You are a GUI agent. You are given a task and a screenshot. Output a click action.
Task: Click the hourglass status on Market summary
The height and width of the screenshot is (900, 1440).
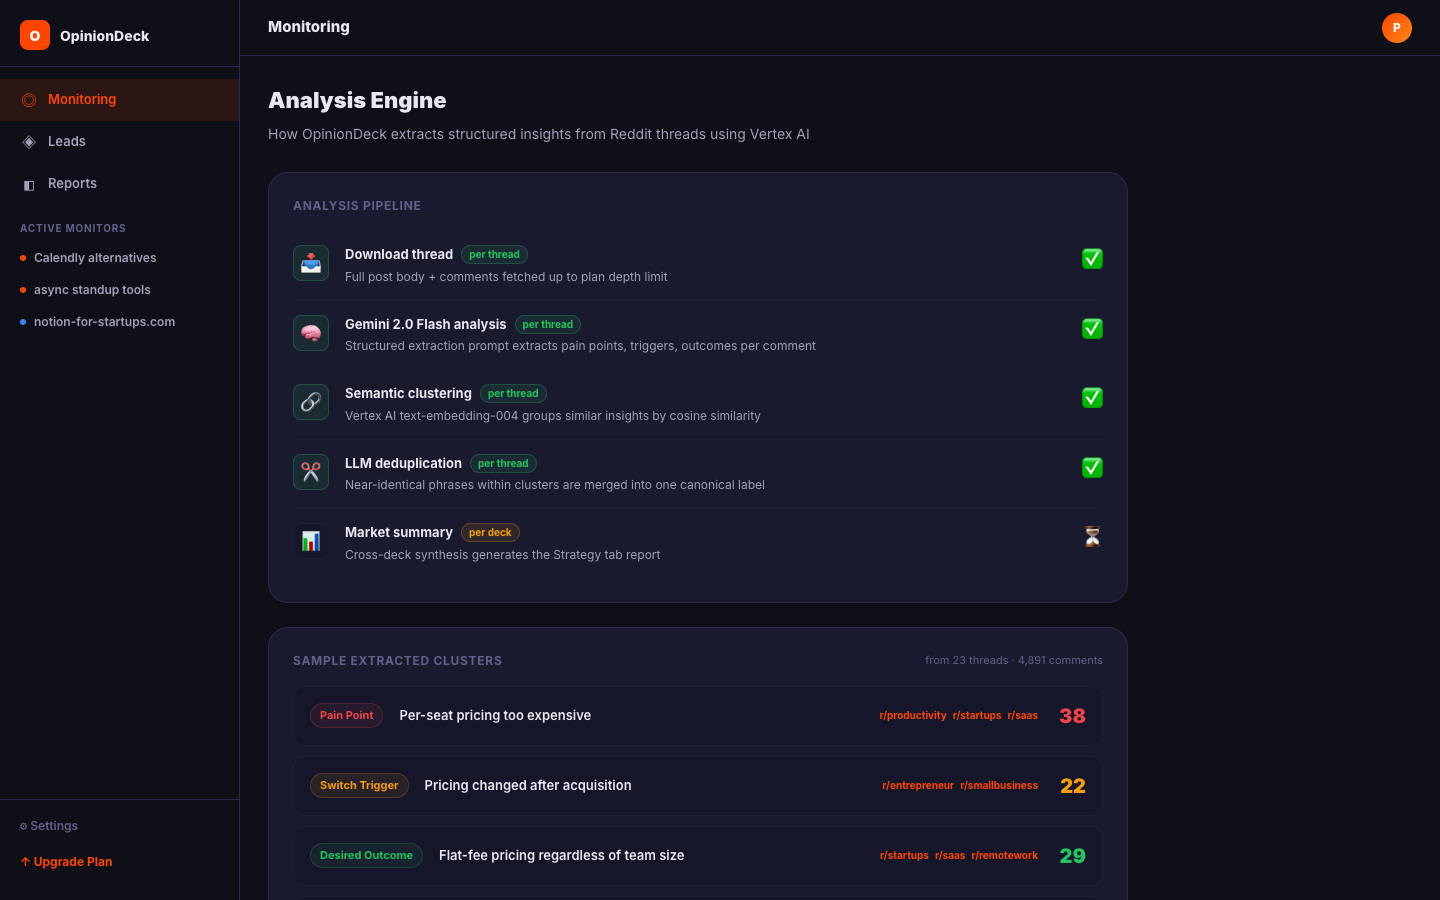(1092, 536)
